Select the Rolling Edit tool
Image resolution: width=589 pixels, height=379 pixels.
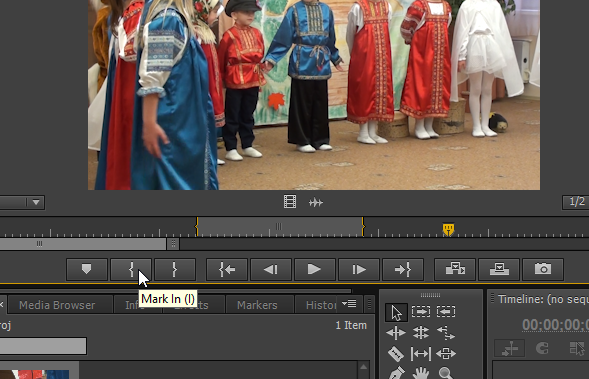(x=421, y=333)
